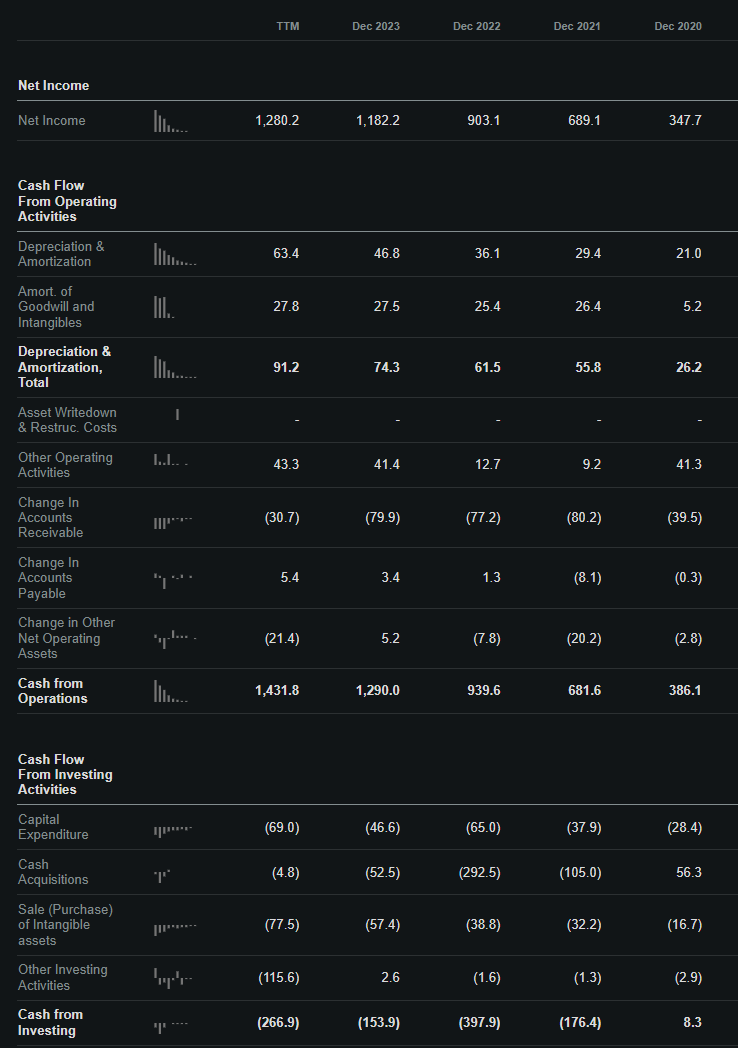Click the Dec 2020 column header
Viewport: 738px width, 1048px height.
pyautogui.click(x=677, y=26)
